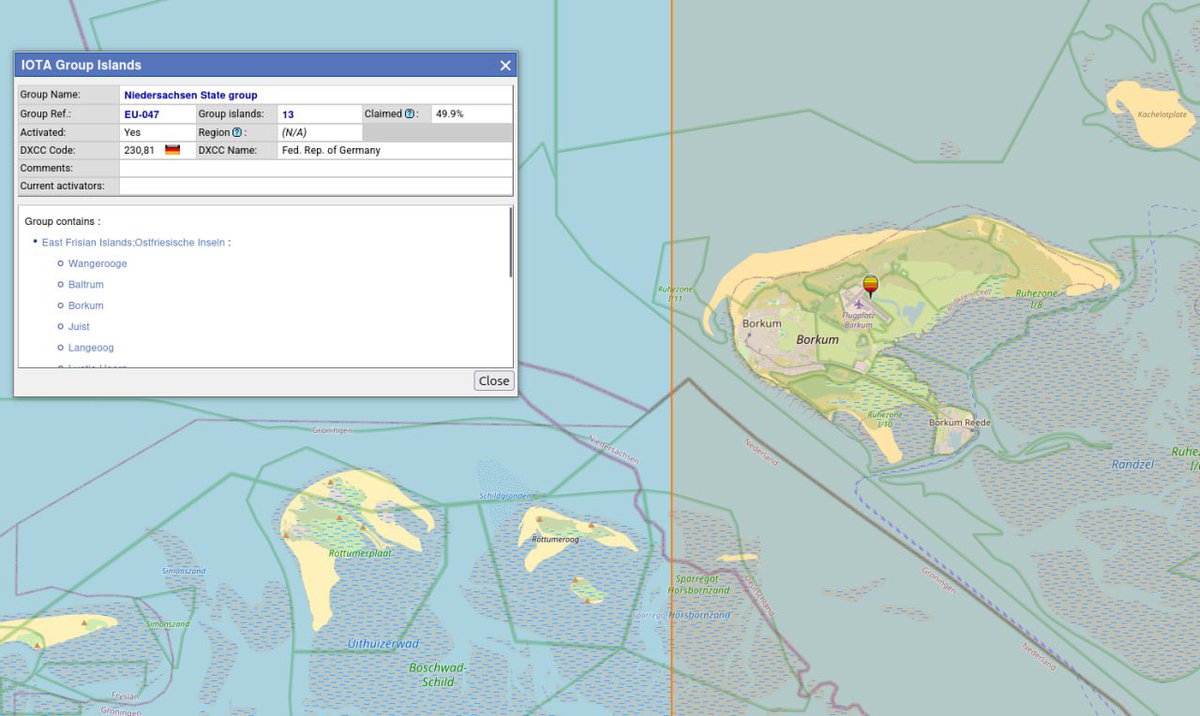Viewport: 1200px width, 716px height.
Task: Click the Borkum island map pin marker
Action: (871, 286)
